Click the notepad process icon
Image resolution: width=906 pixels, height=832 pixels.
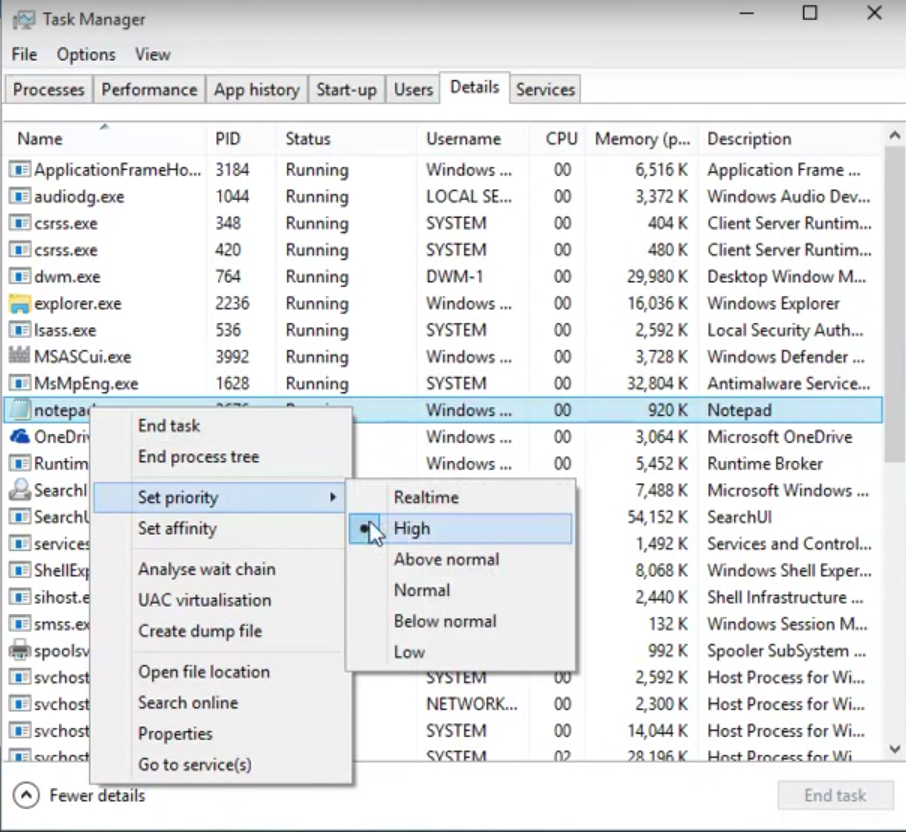click(20, 410)
